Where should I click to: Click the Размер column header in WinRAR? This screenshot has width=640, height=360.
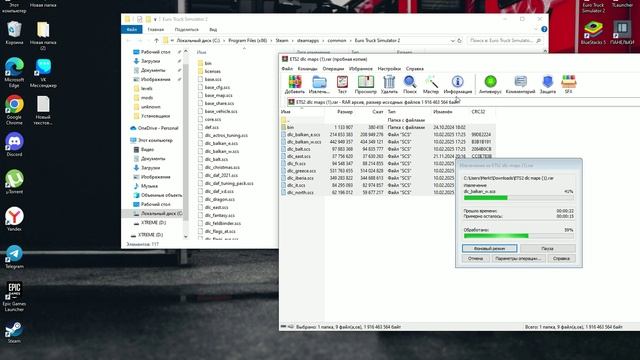345,111
